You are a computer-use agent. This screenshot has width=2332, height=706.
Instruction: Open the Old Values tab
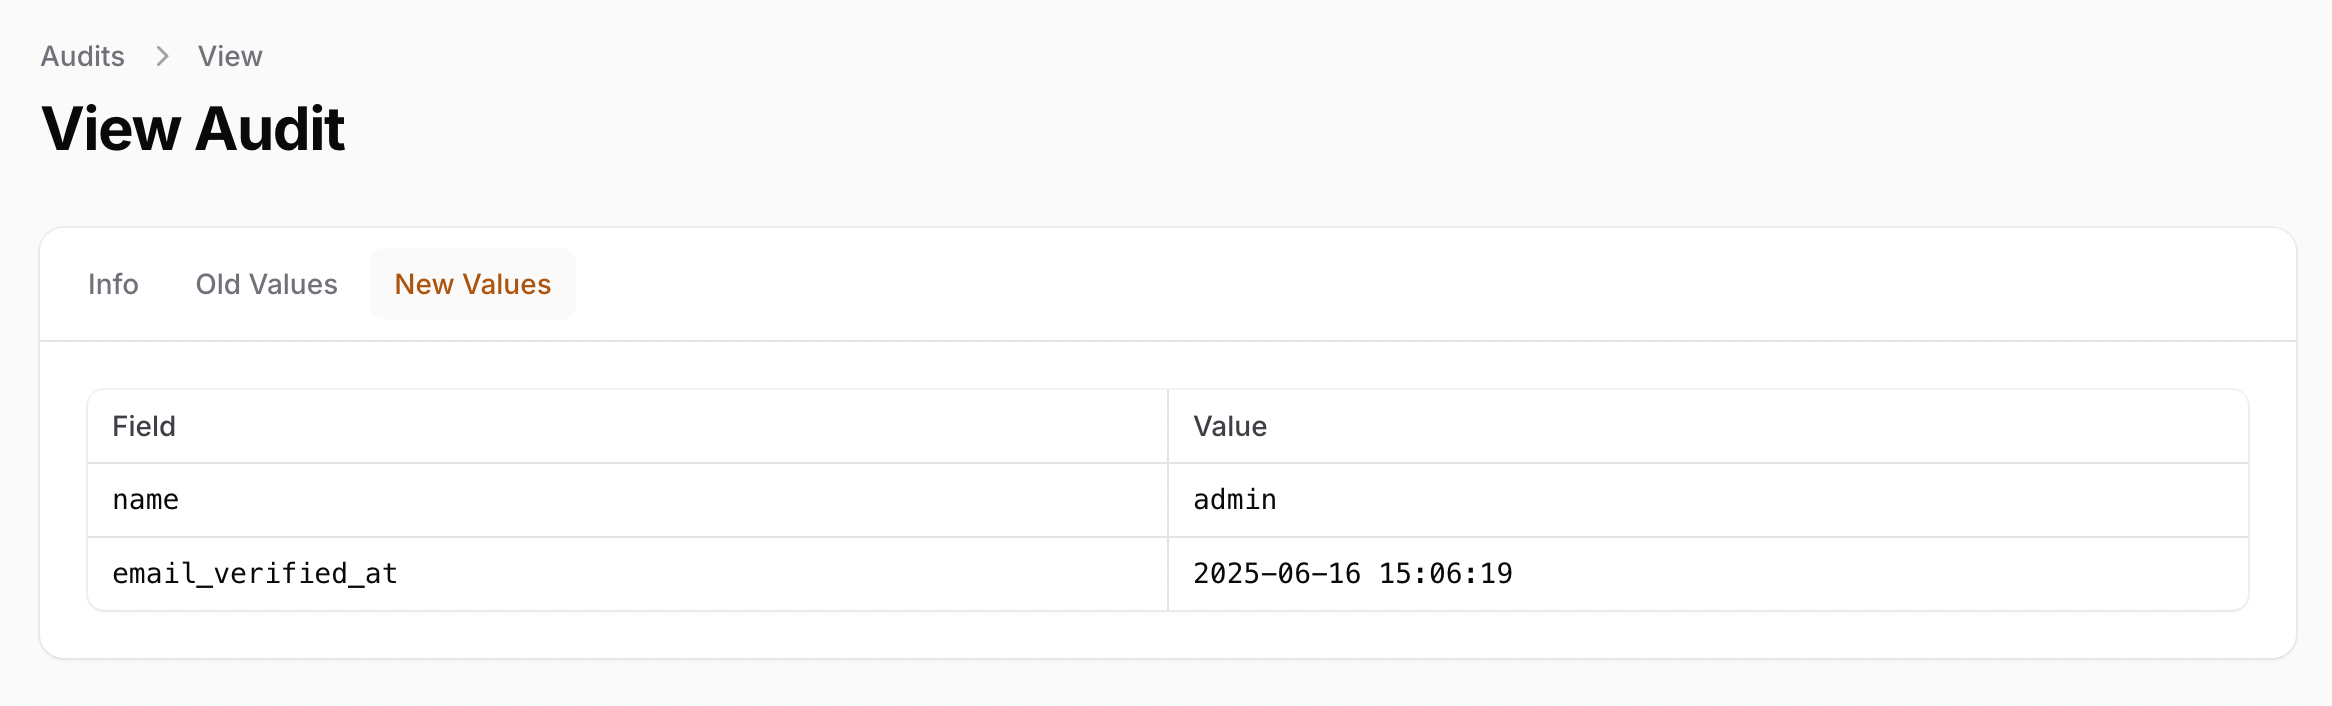(x=266, y=284)
